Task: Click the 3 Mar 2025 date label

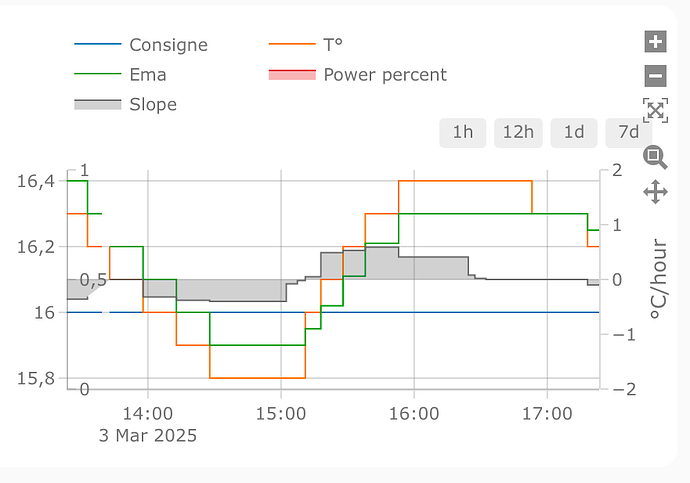Action: 148,435
